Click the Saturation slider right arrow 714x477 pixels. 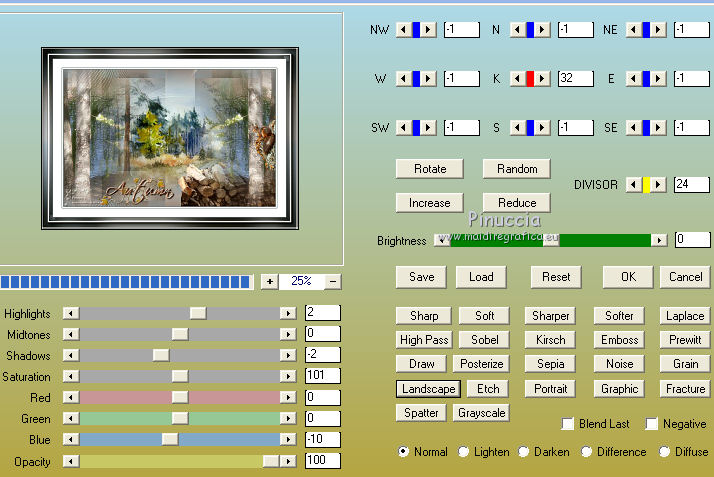click(x=288, y=376)
